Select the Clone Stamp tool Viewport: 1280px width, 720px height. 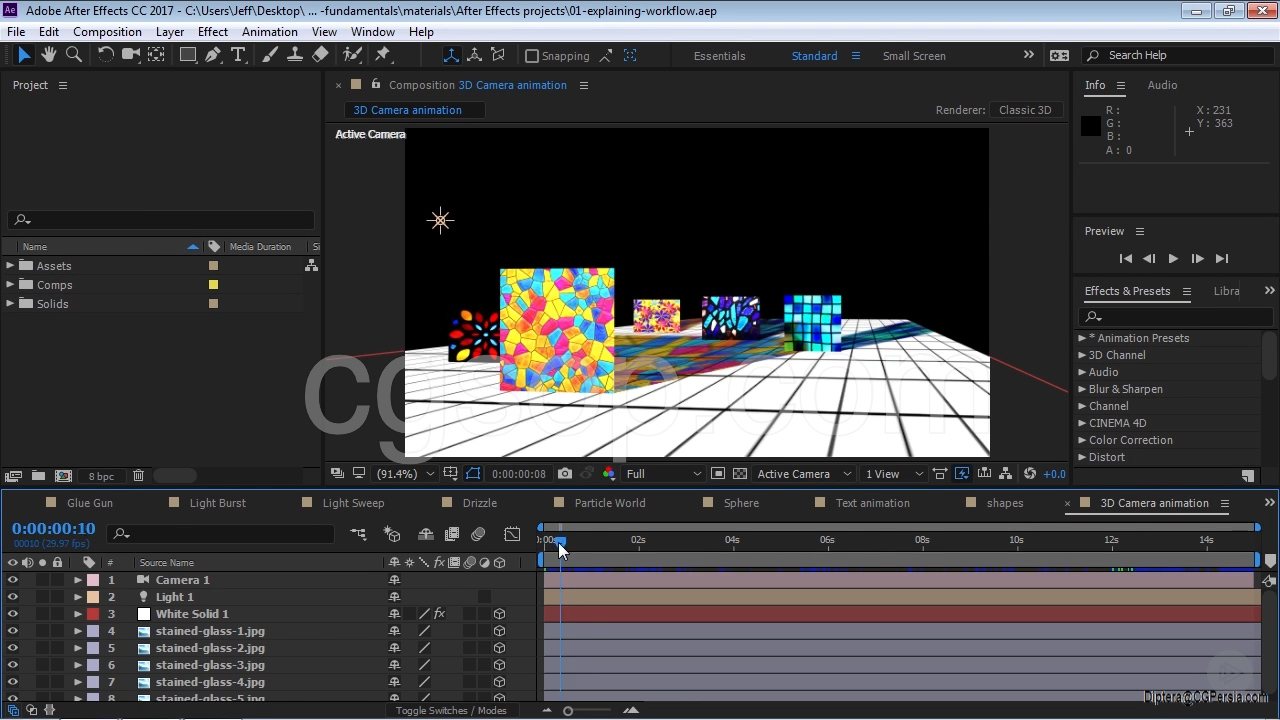click(x=295, y=55)
